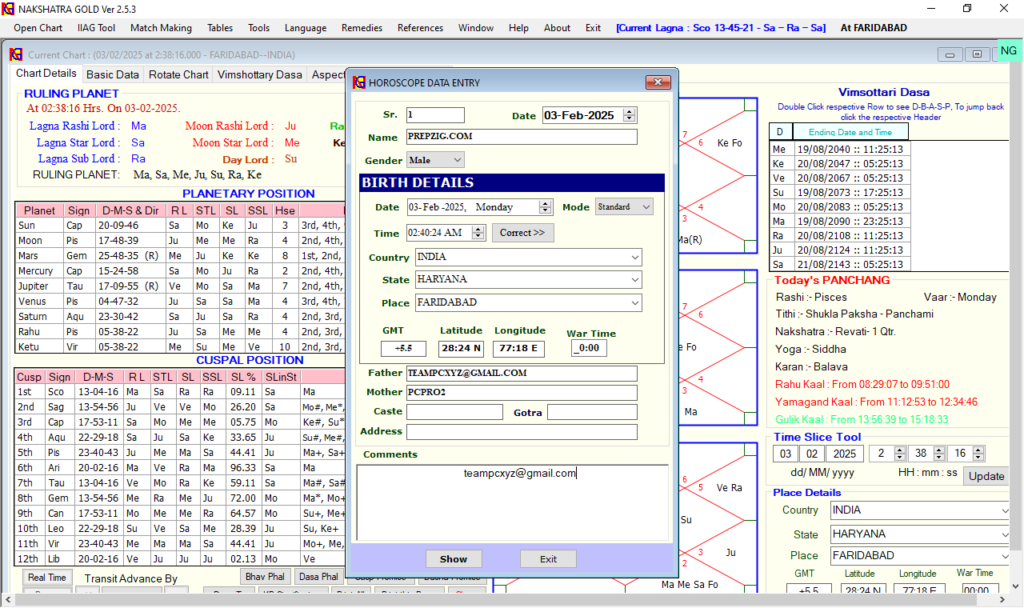
Task: Expand the Mode Standard dropdown
Action: (x=646, y=206)
